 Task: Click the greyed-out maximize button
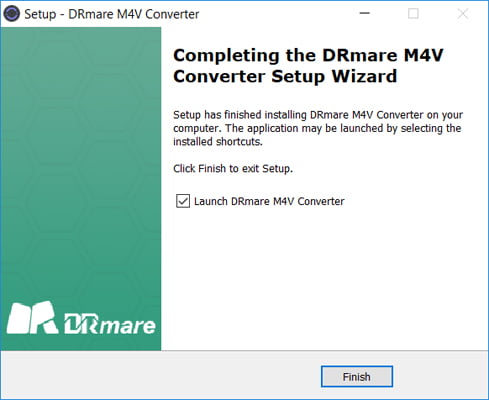[413, 14]
